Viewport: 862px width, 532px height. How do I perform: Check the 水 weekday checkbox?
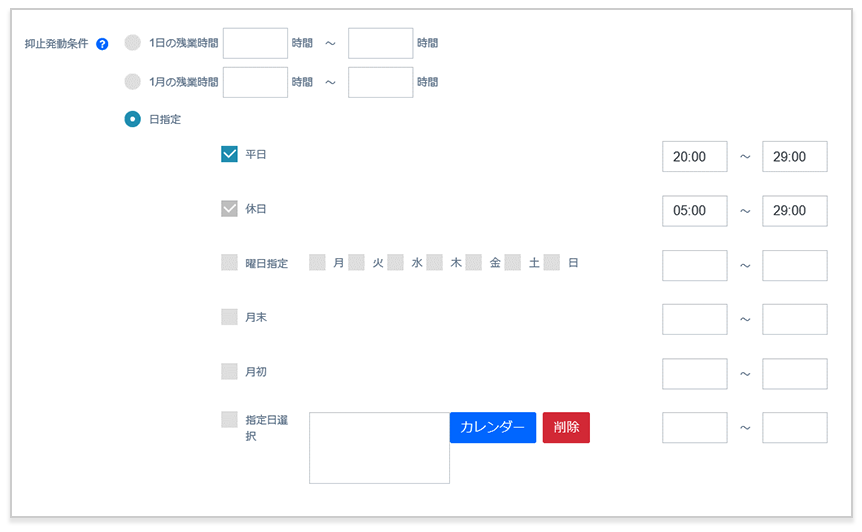click(395, 263)
